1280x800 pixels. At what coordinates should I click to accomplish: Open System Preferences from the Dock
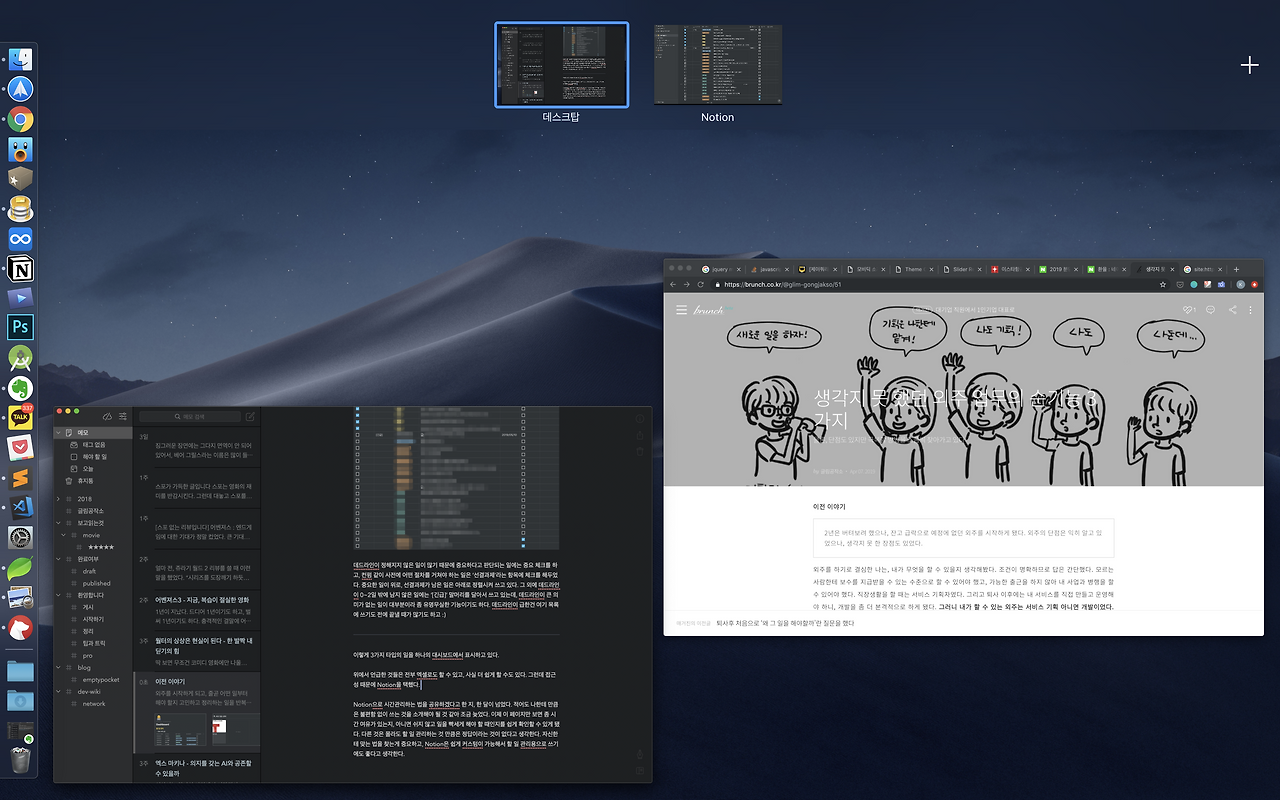[20, 538]
